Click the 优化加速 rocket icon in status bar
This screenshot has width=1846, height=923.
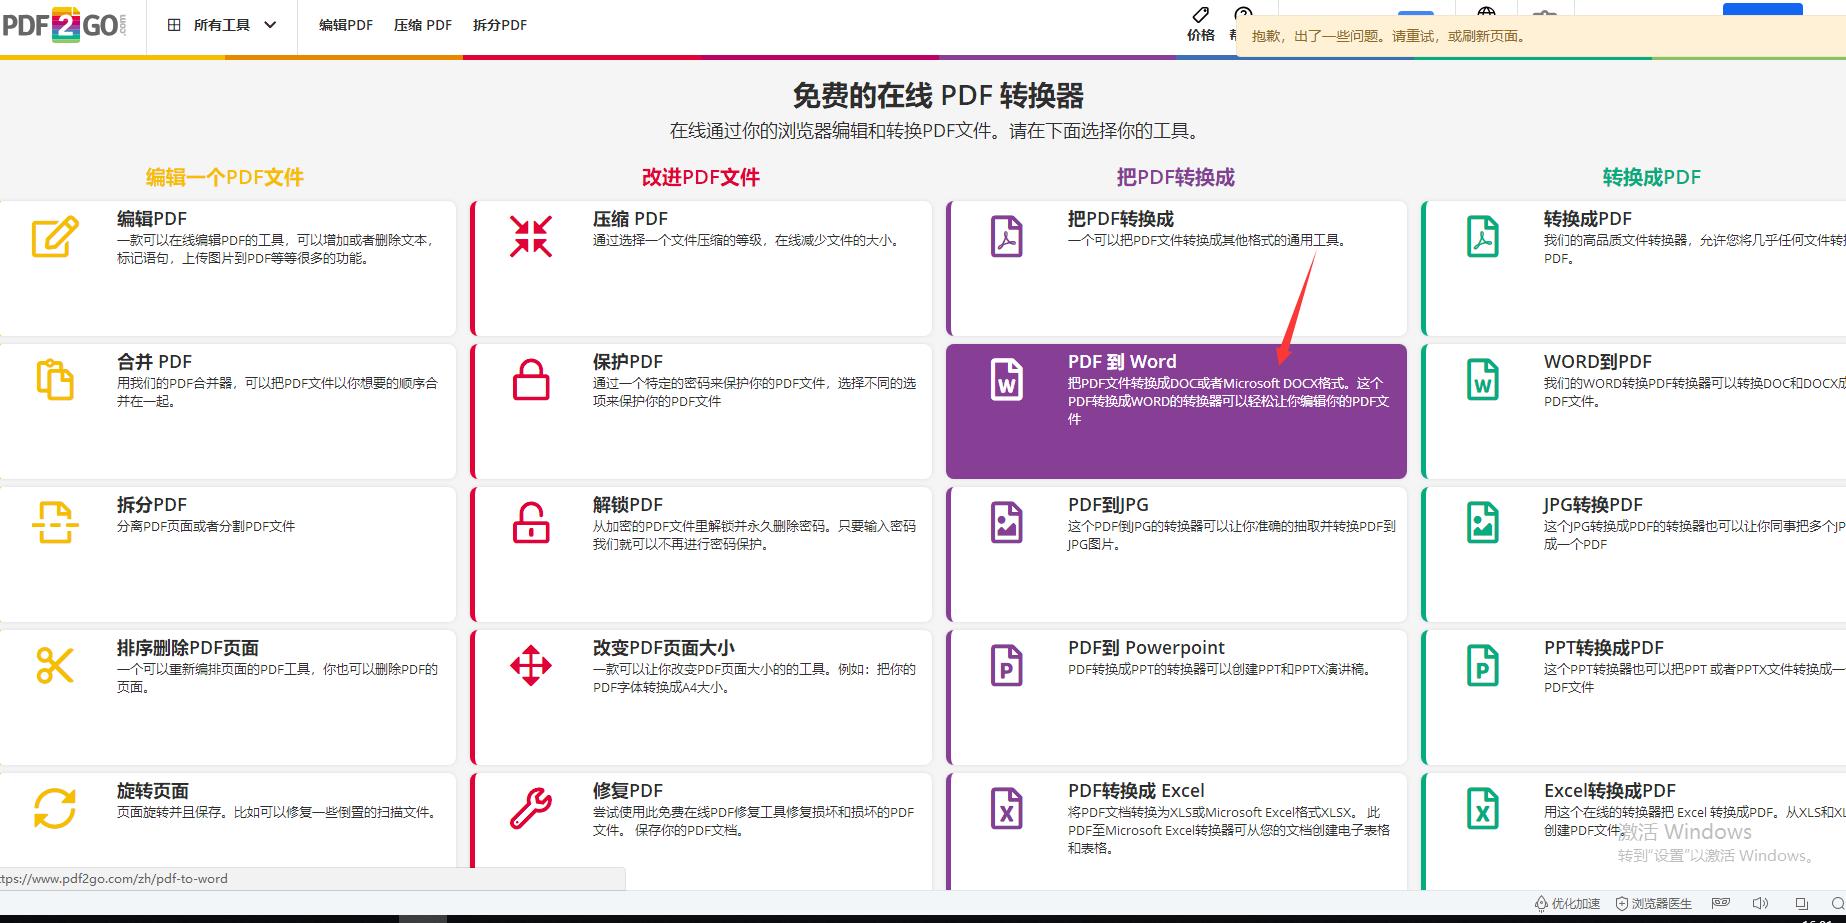click(x=1541, y=903)
